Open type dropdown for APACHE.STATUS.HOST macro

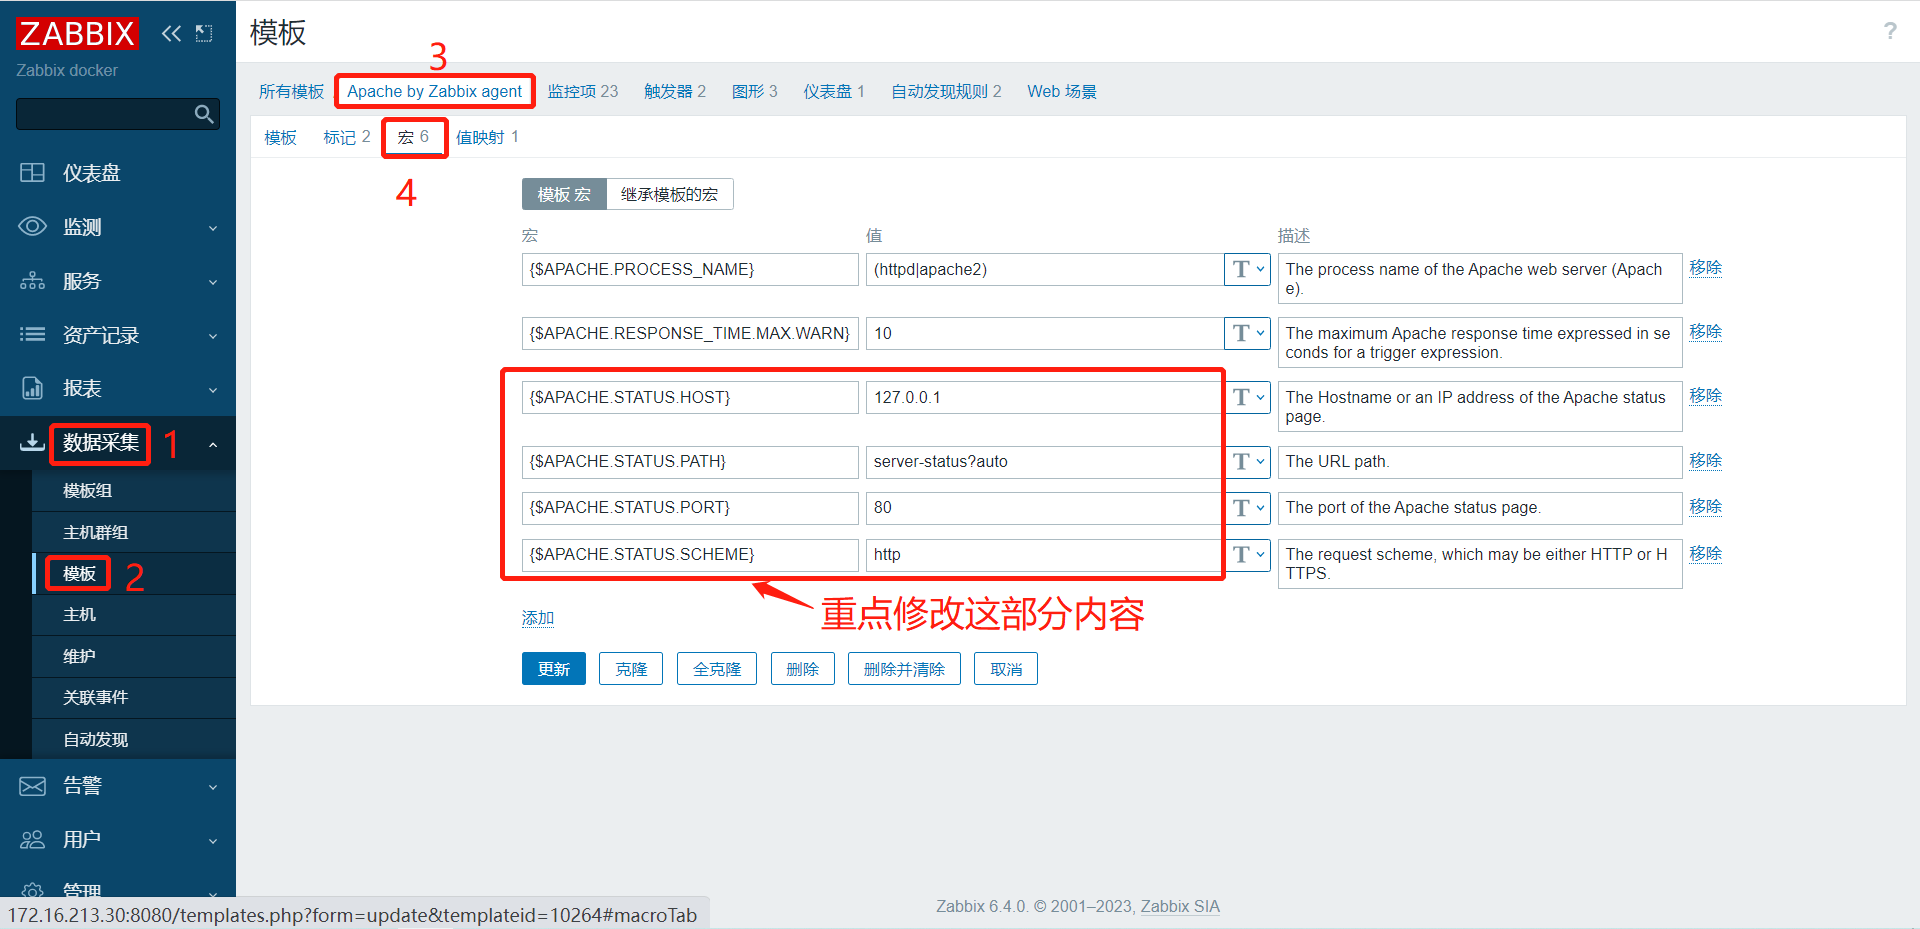1247,397
